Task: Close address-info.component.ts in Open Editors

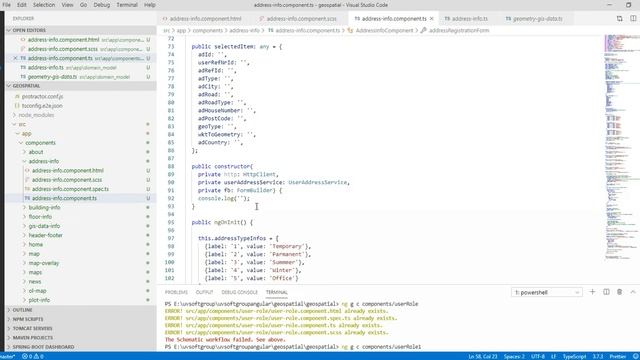Action: (15, 58)
